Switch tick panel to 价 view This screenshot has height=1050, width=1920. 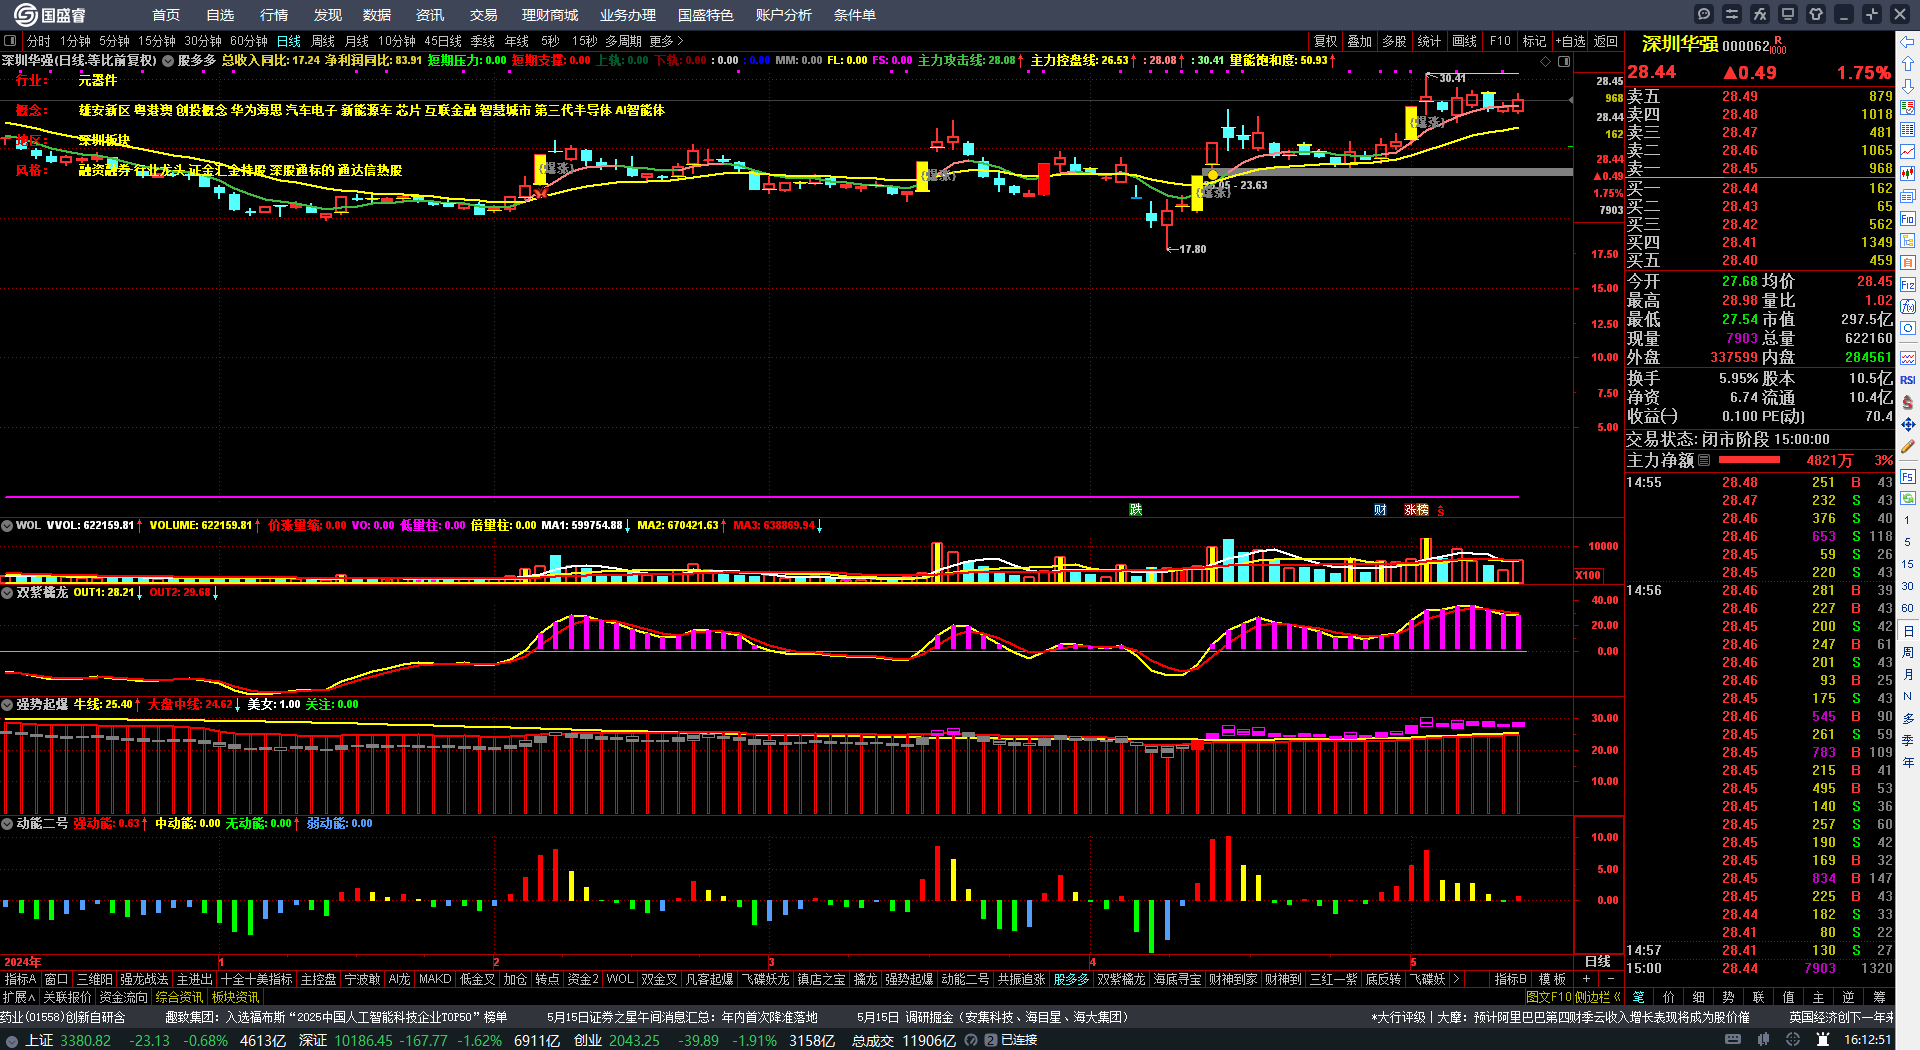(x=1669, y=997)
